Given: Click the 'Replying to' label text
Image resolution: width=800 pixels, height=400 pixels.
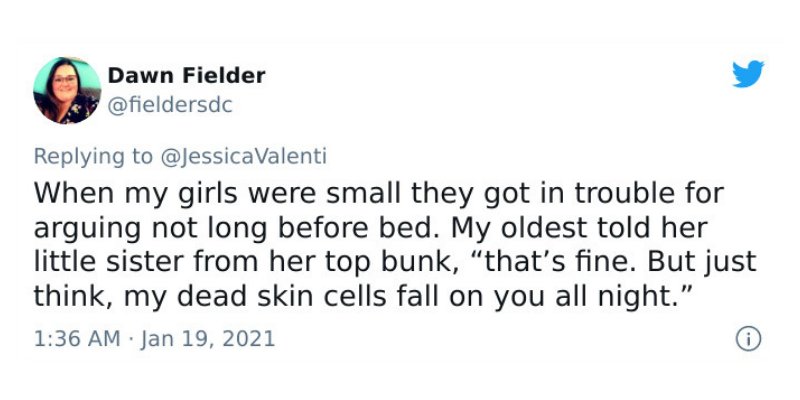Looking at the screenshot, I should pos(93,157).
